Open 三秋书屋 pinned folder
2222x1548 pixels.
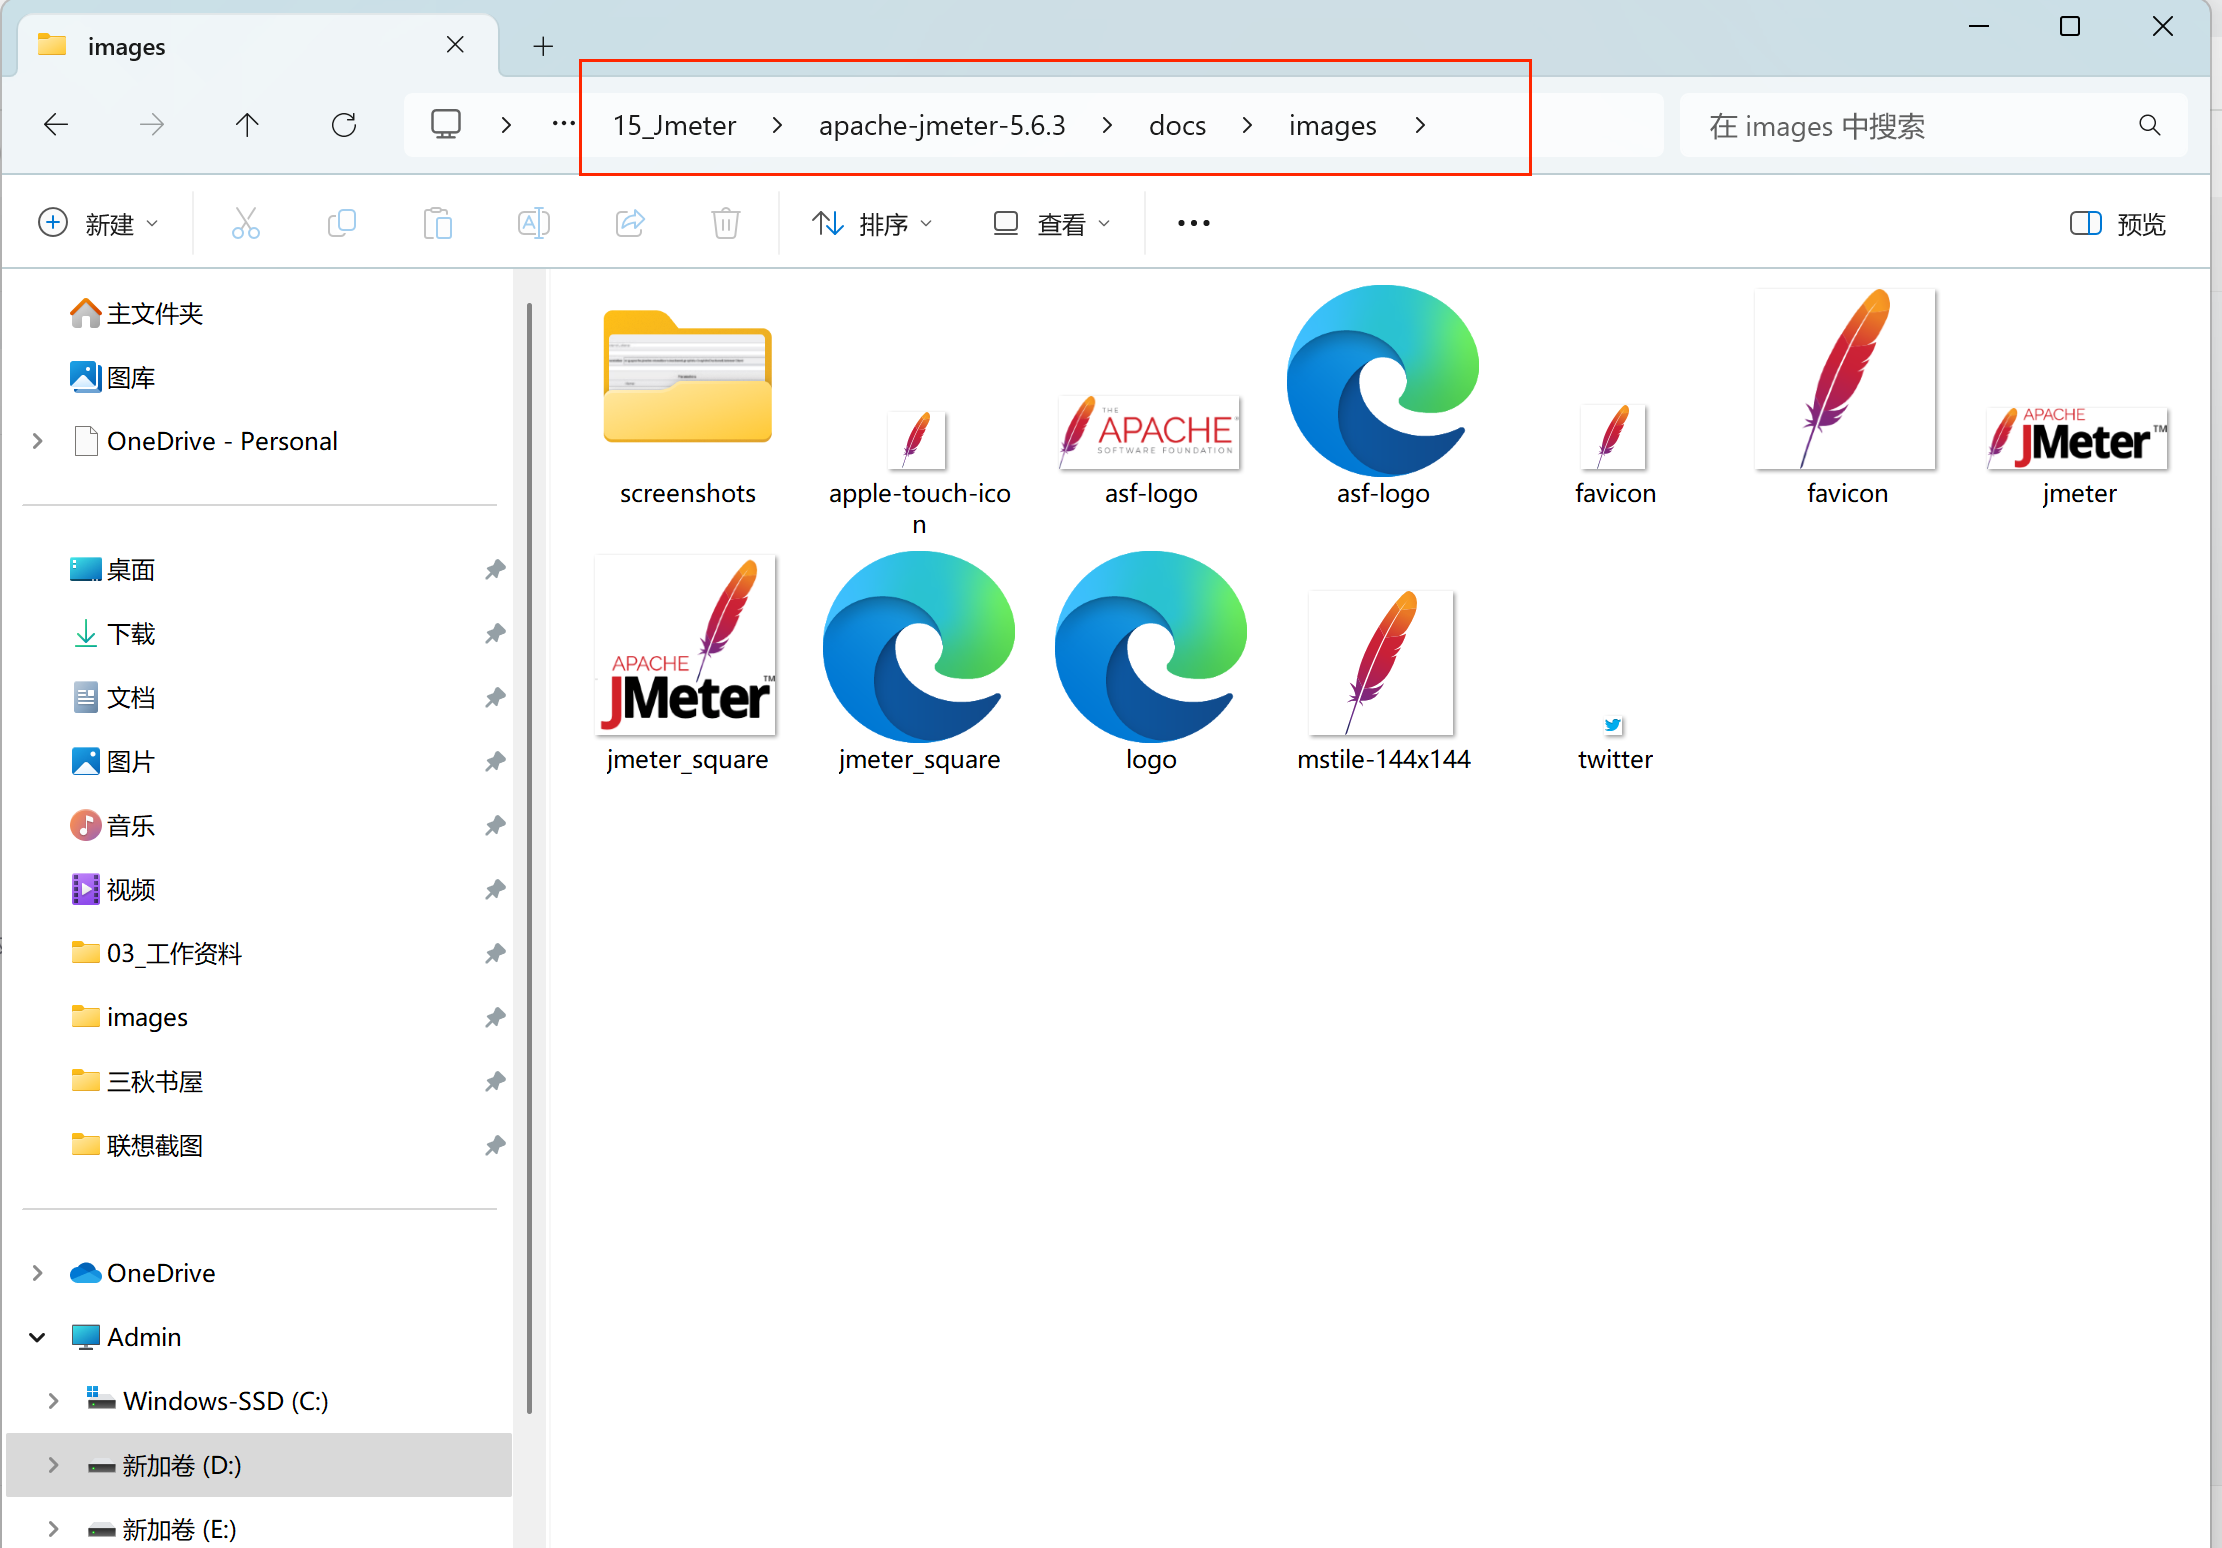click(x=137, y=1082)
